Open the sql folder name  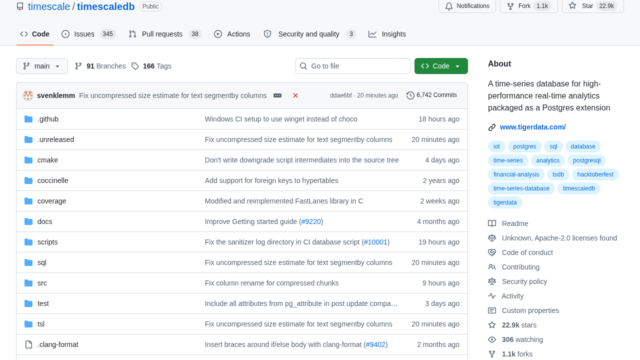(42, 262)
